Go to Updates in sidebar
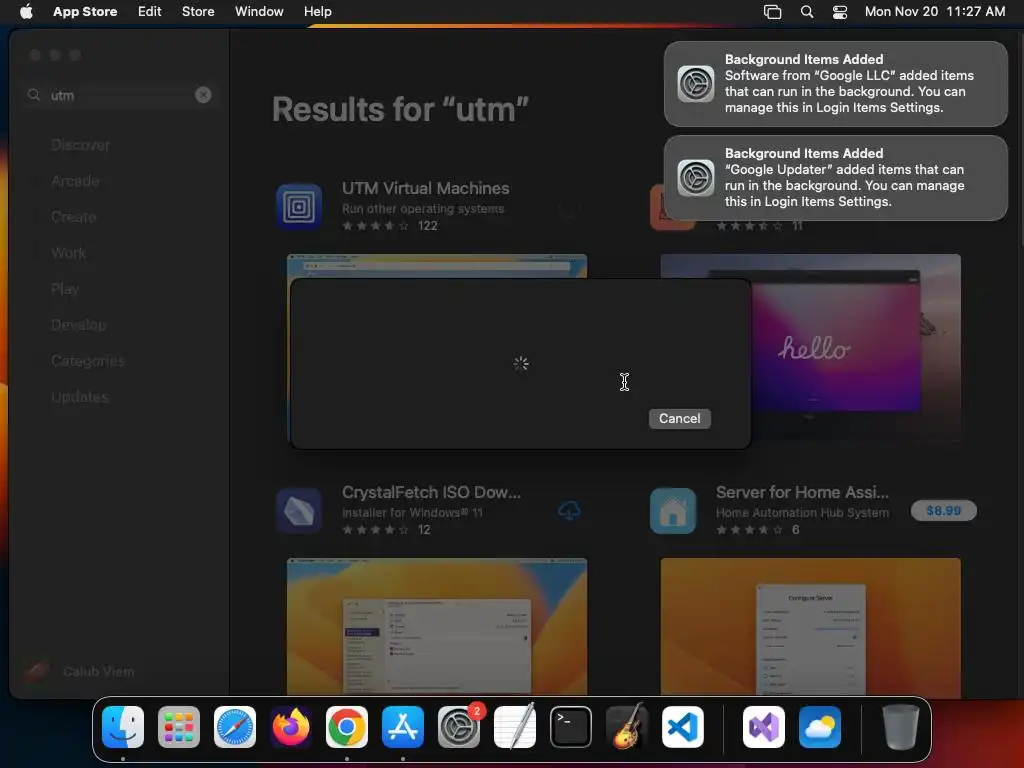1024x768 pixels. pyautogui.click(x=80, y=396)
